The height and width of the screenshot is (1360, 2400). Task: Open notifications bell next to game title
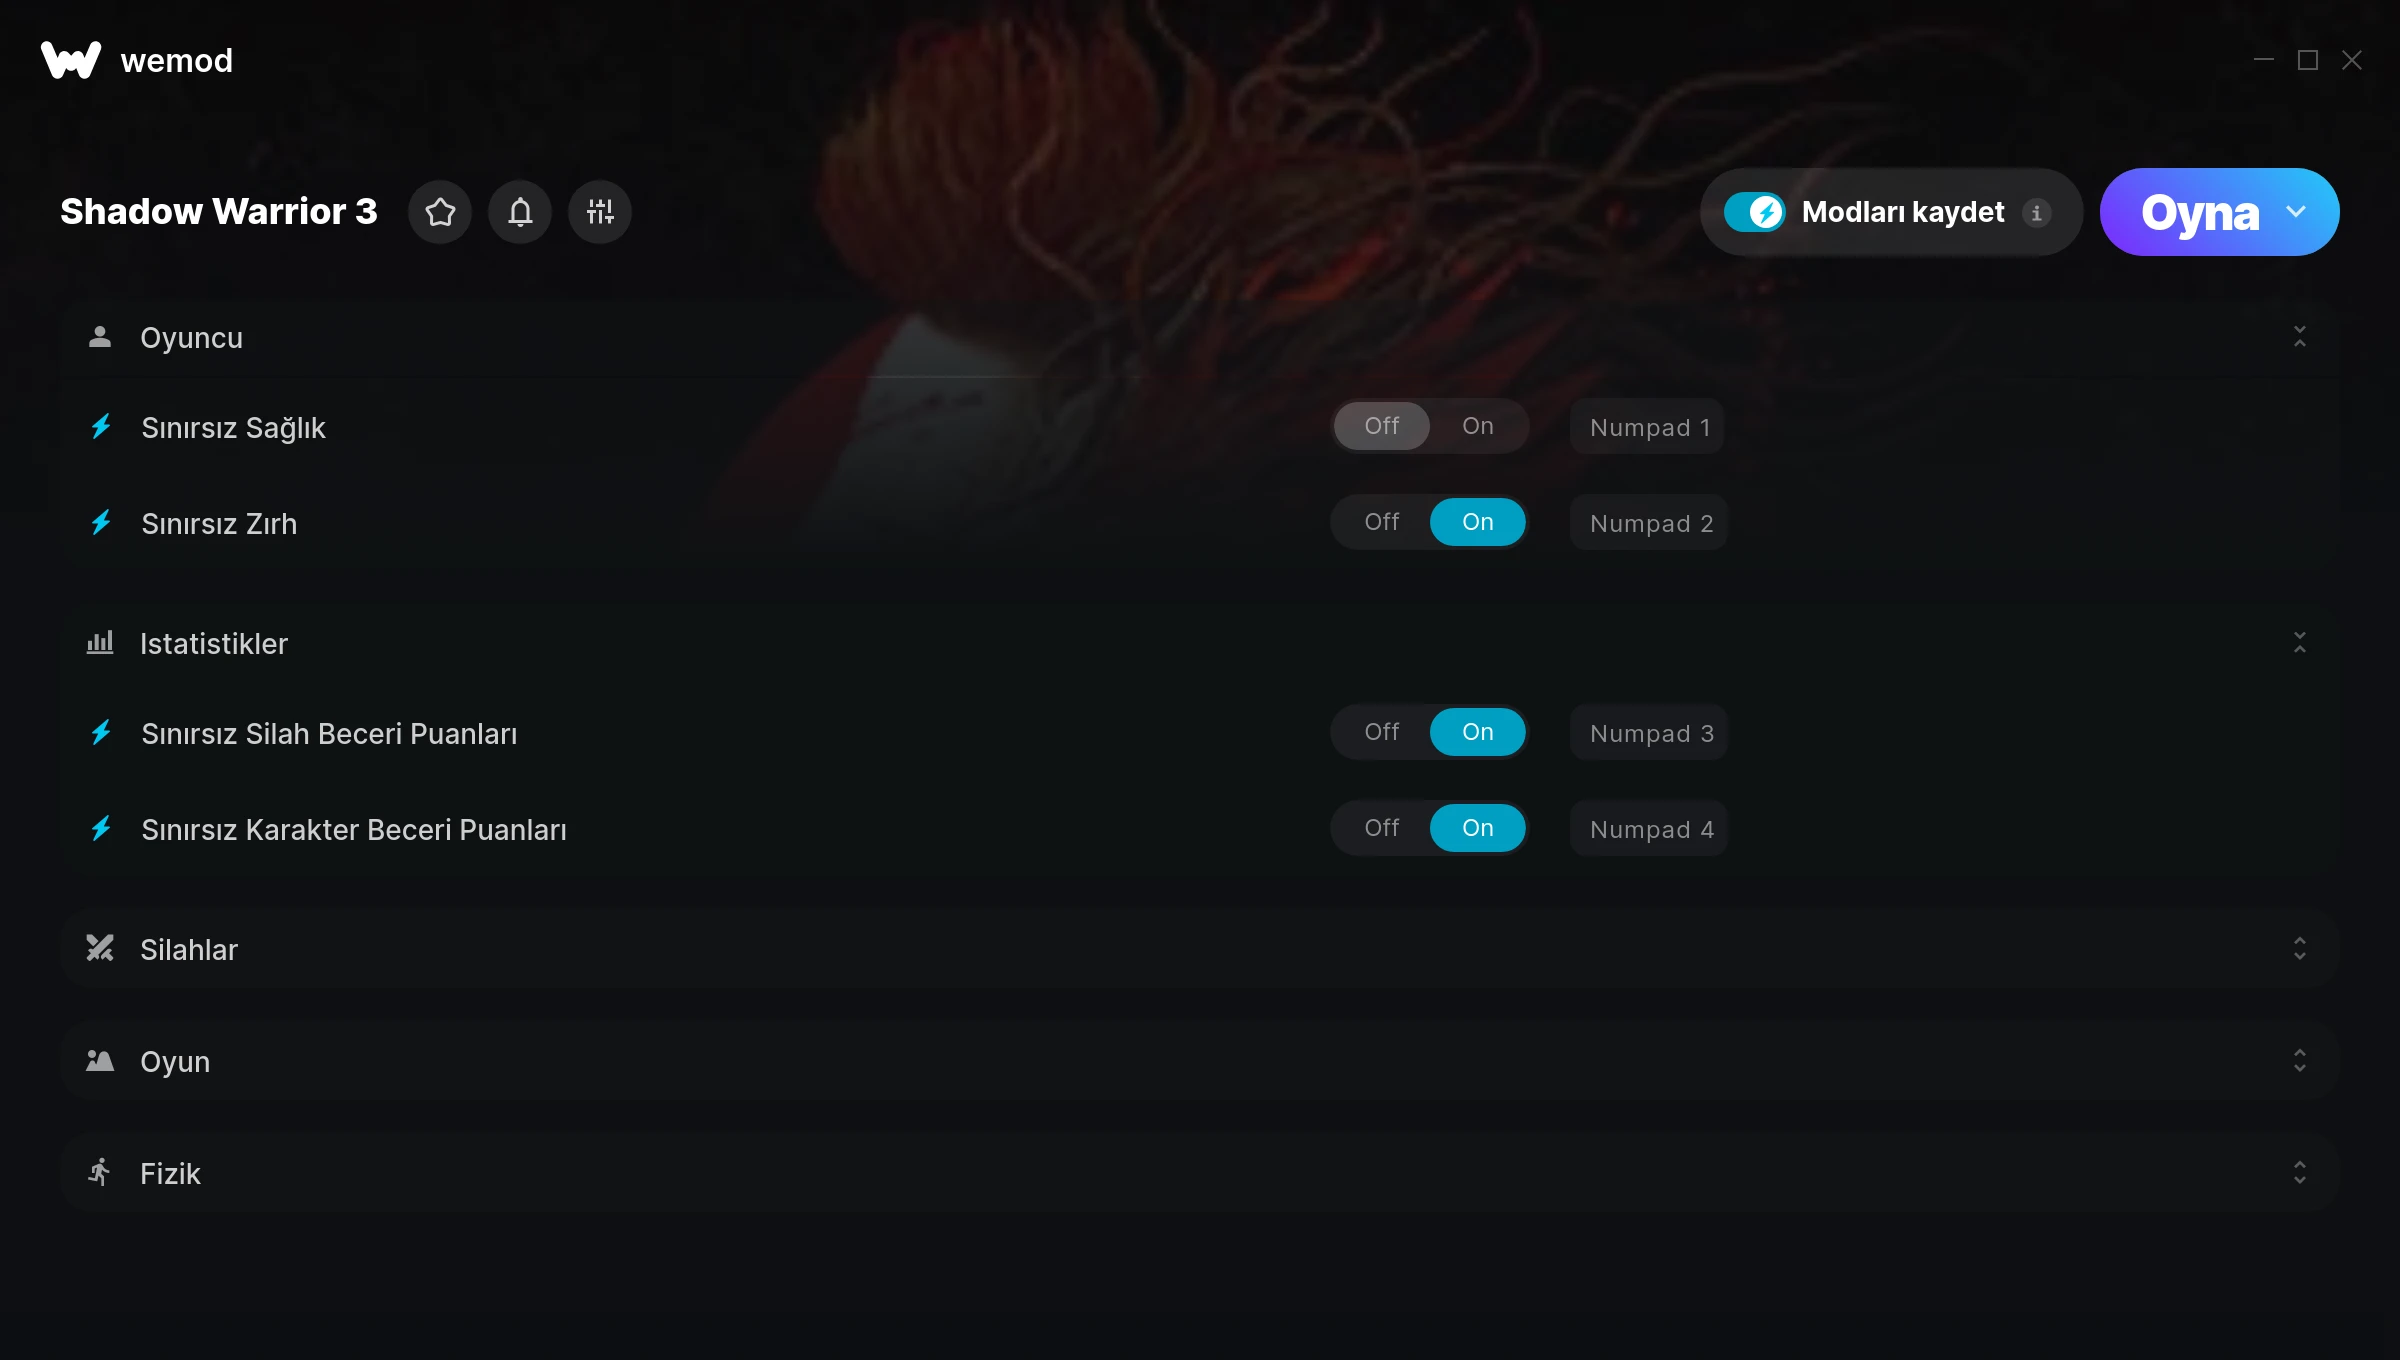coord(520,212)
